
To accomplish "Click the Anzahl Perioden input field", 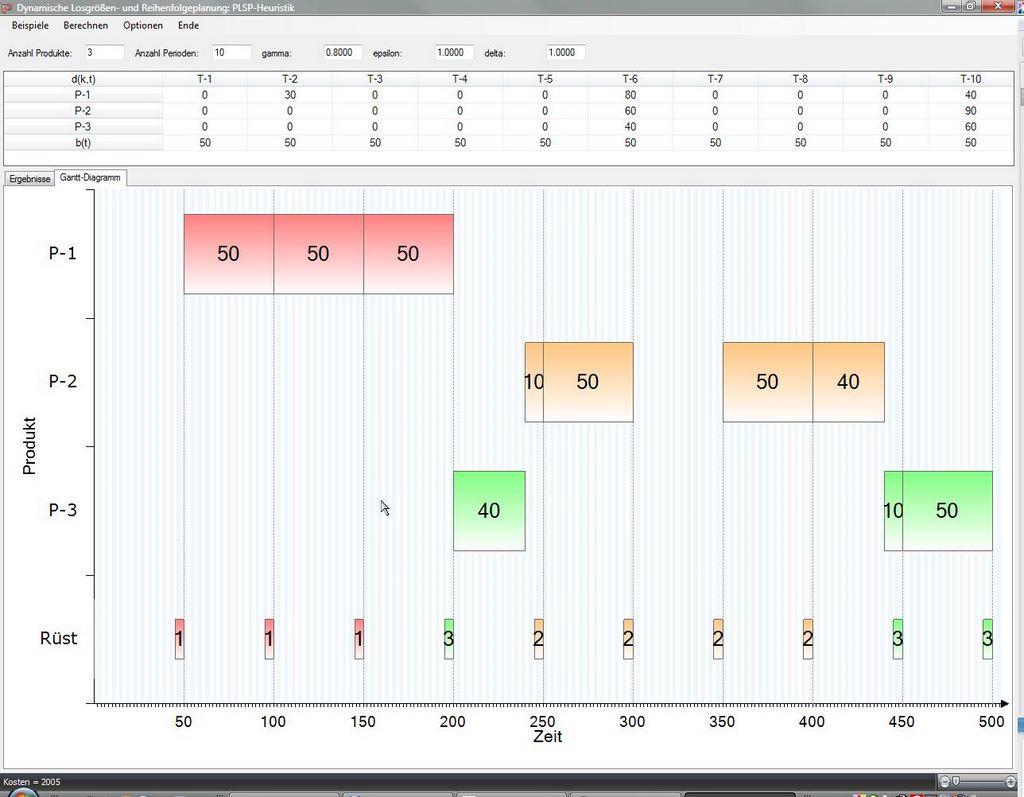I will pyautogui.click(x=232, y=52).
